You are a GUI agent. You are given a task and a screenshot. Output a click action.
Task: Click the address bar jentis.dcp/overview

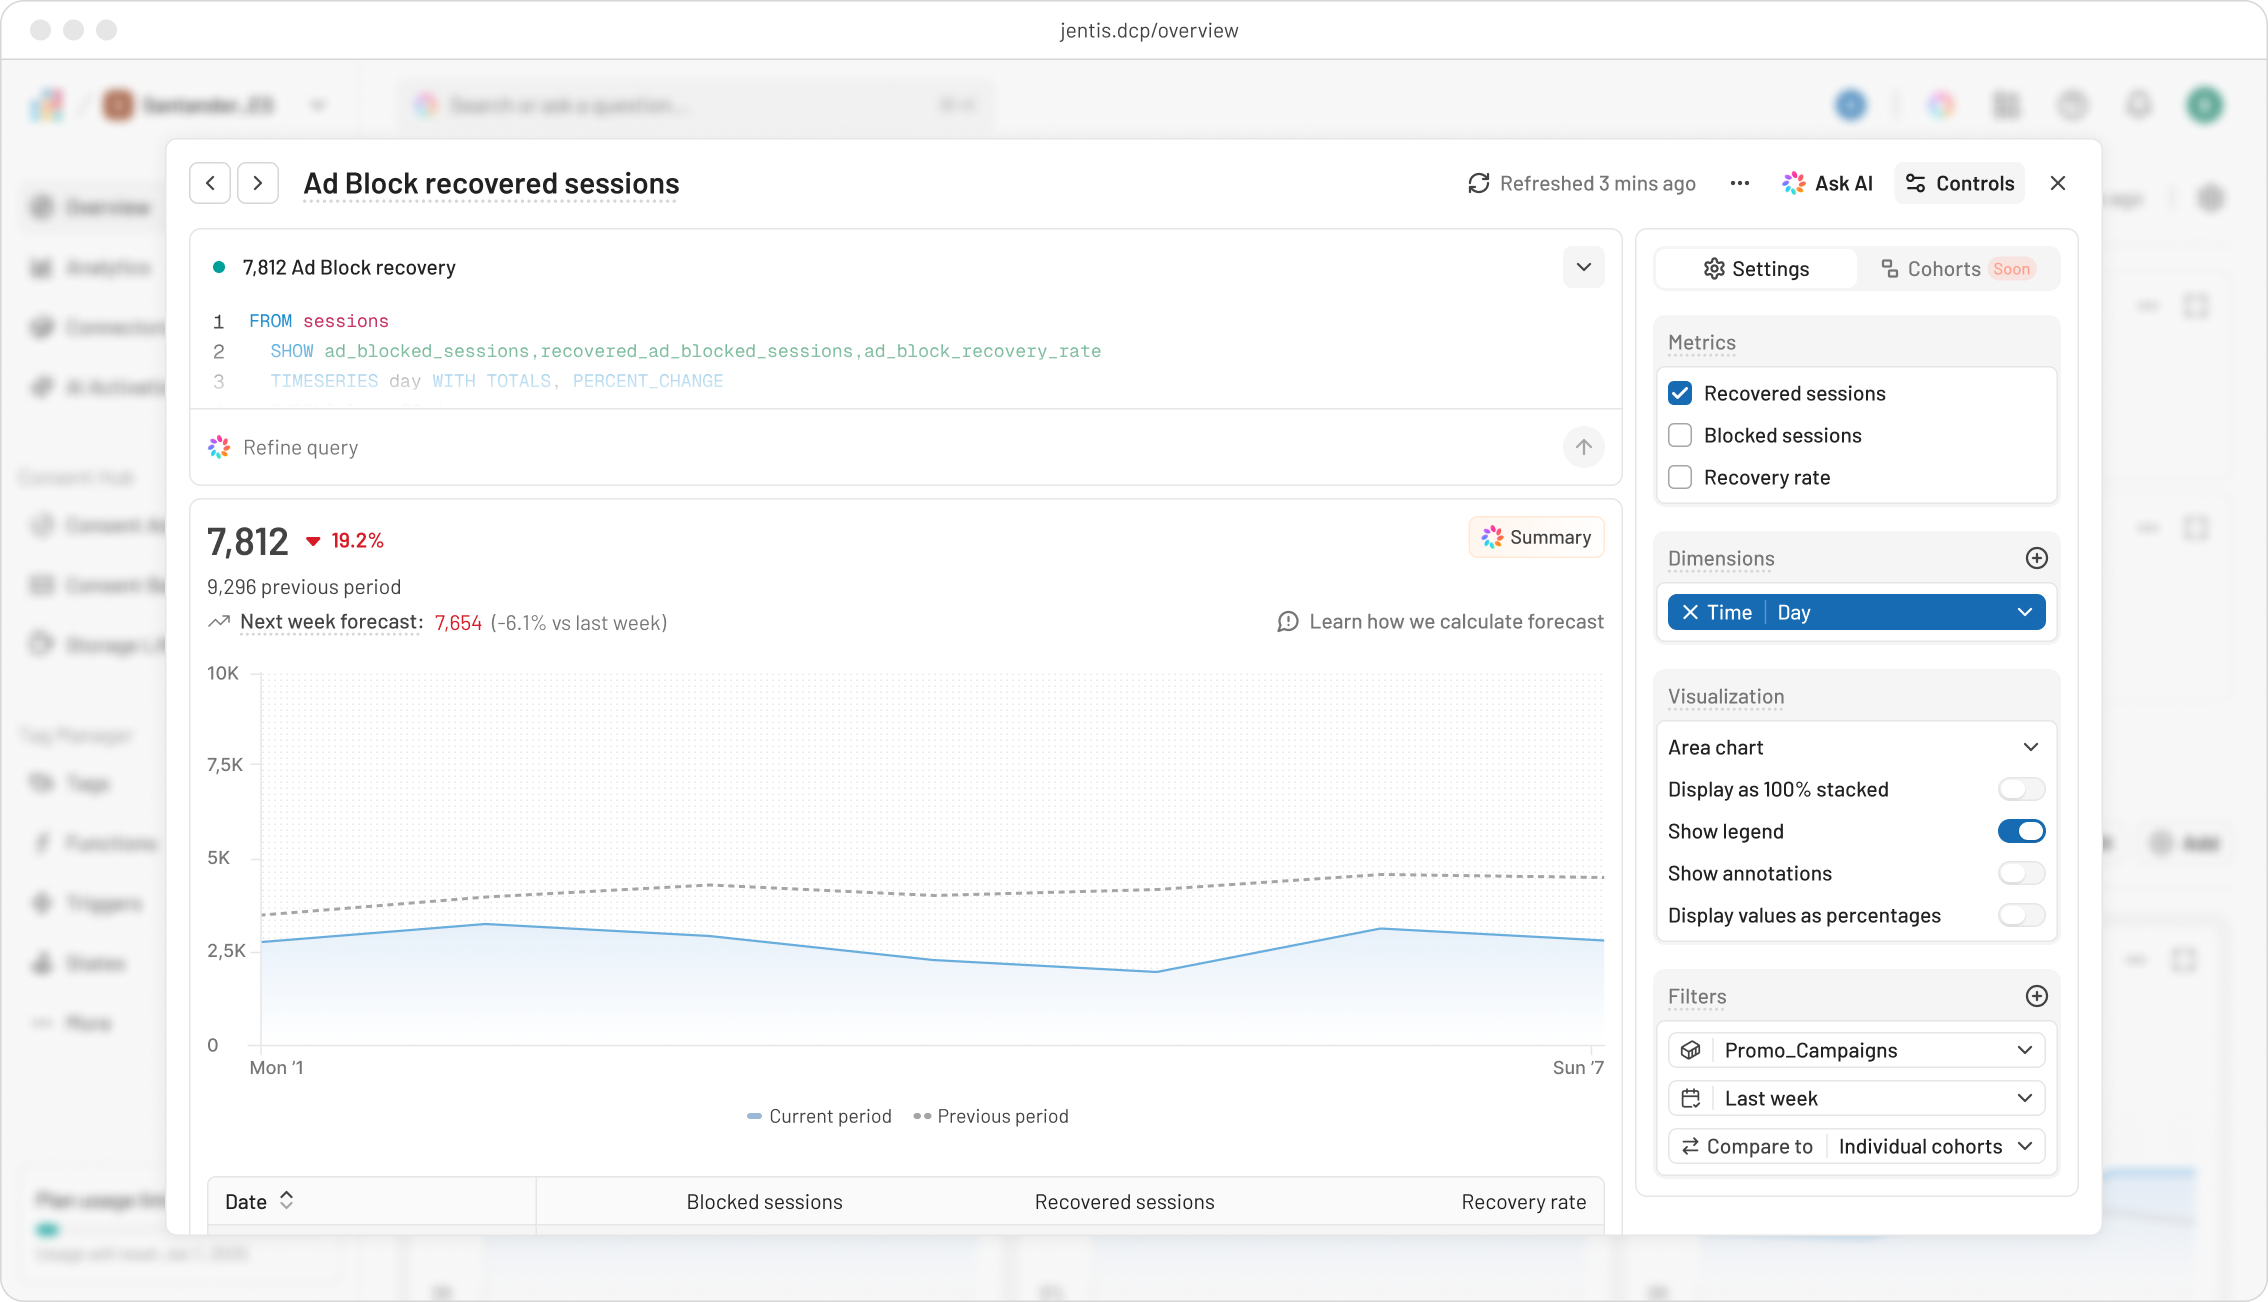coord(1149,30)
